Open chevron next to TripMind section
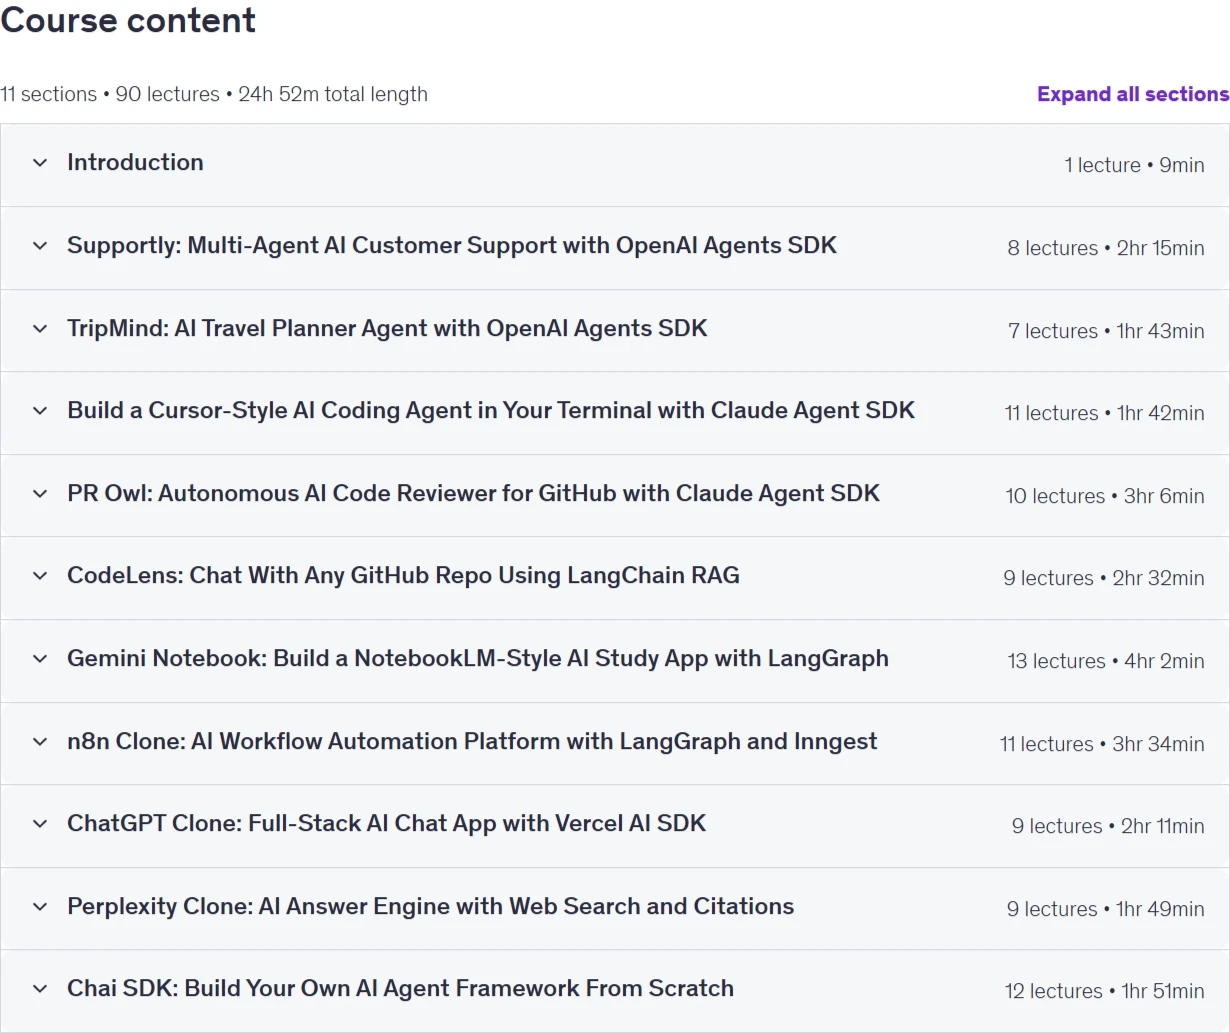The height and width of the screenshot is (1033, 1230). click(x=40, y=329)
